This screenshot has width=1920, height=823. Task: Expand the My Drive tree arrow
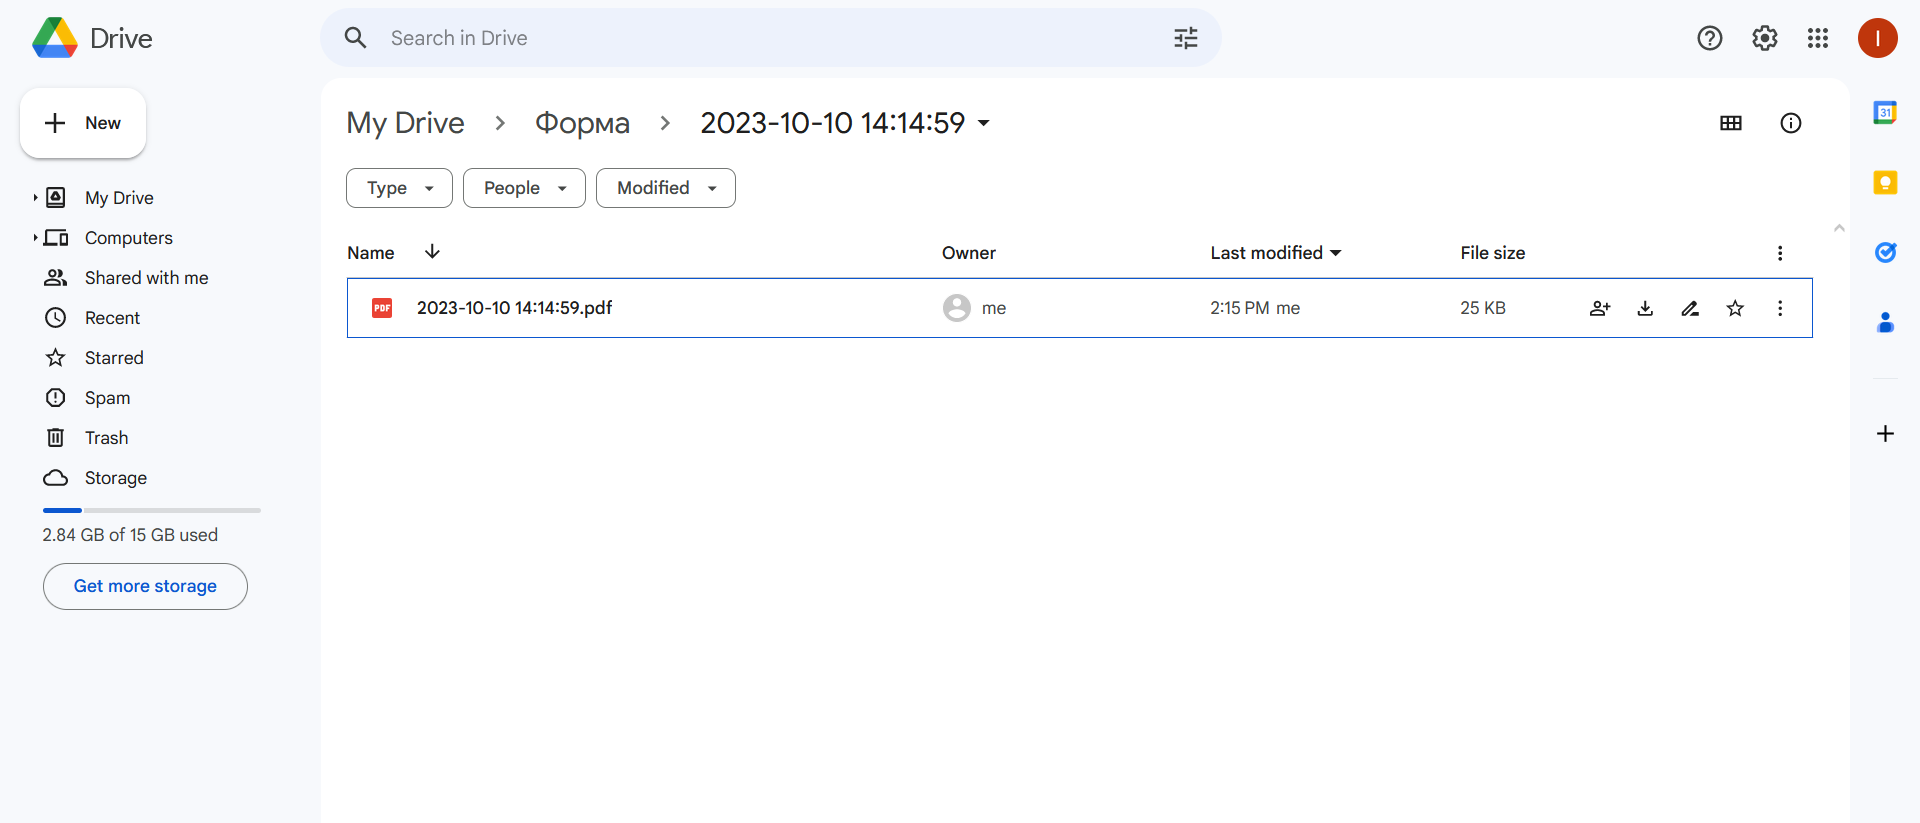pyautogui.click(x=35, y=198)
